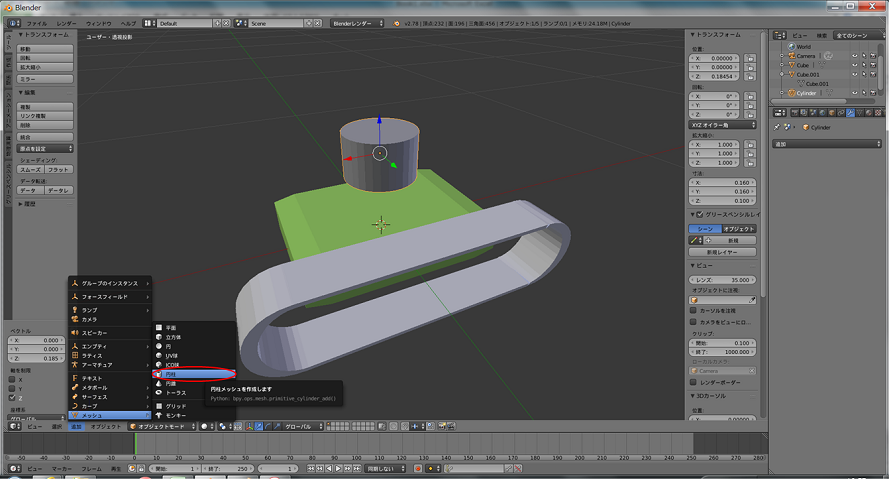Screen dimensions: 889x480
Task: Click the スムーズ shading button
Action: pos(31,170)
